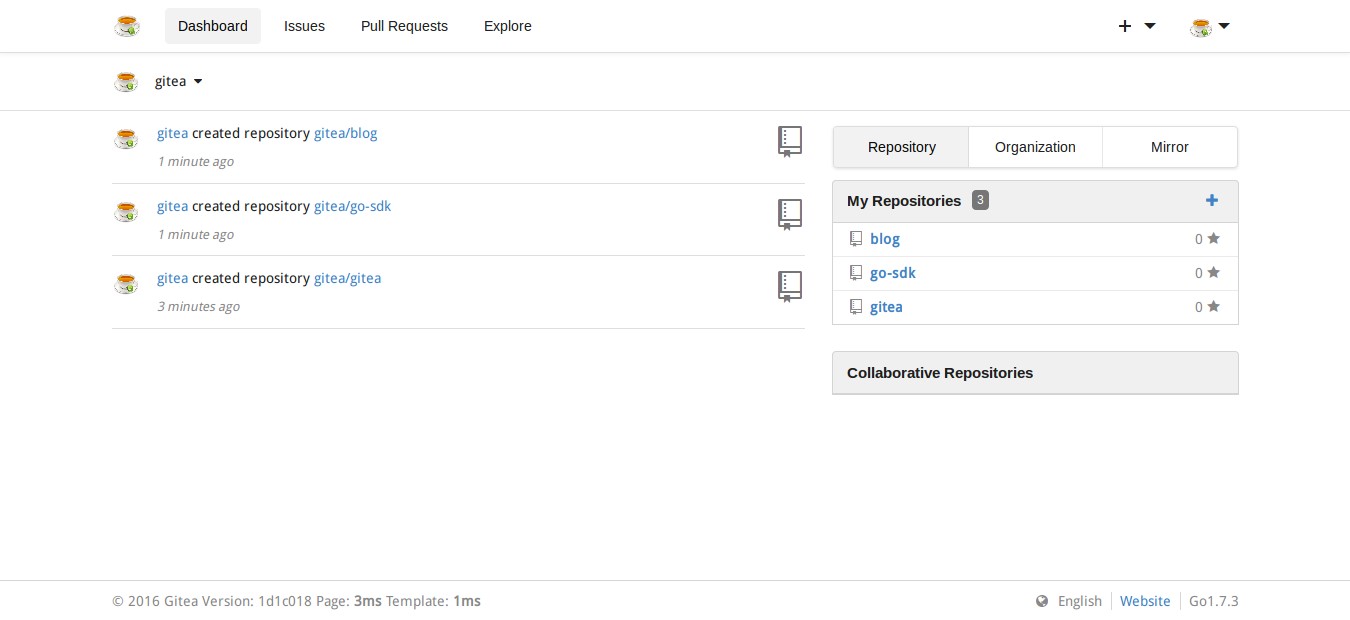Screen dimensions: 1350x620
Task: Expand the gitea context switcher dropdown
Action: click(x=178, y=81)
